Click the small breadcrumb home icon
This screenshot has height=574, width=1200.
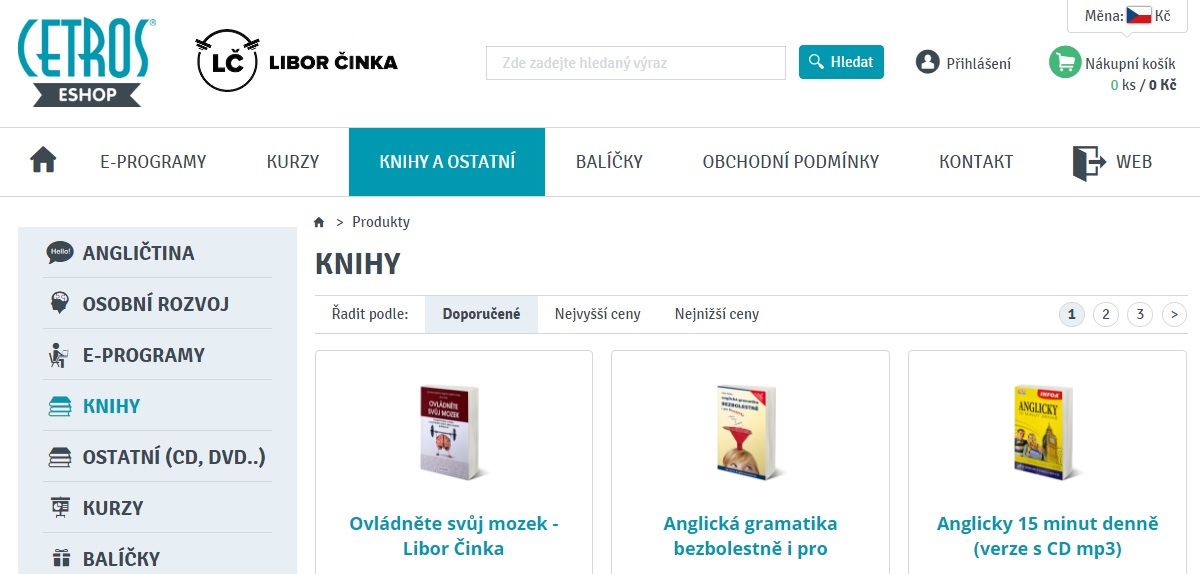point(319,222)
